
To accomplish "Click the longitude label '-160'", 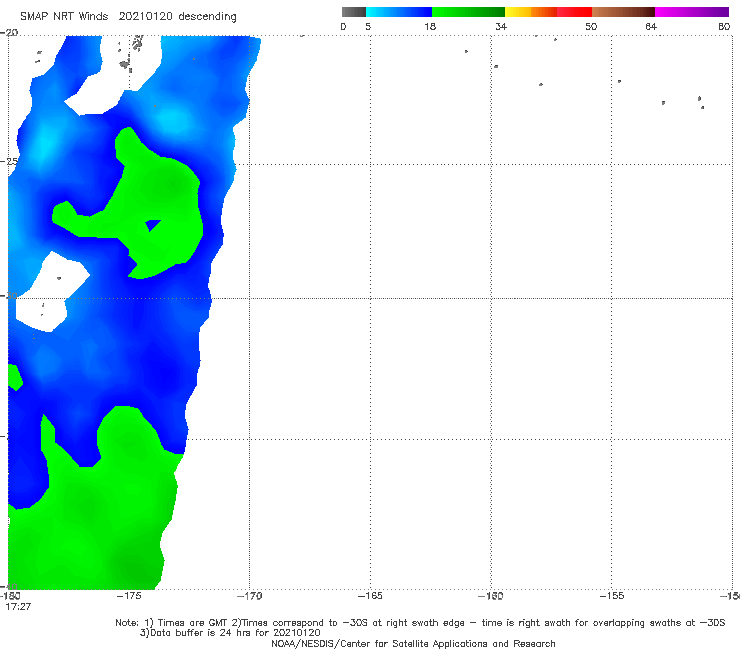I will pos(491,596).
